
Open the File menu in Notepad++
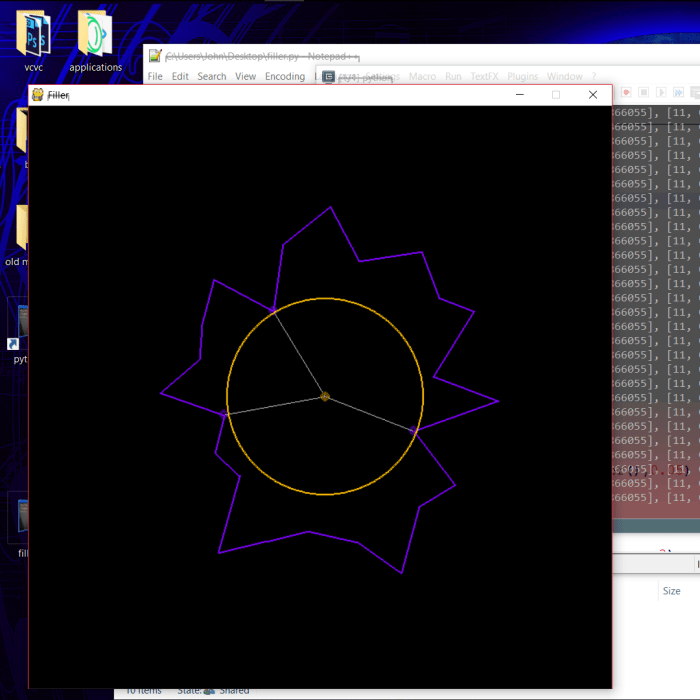click(x=155, y=76)
